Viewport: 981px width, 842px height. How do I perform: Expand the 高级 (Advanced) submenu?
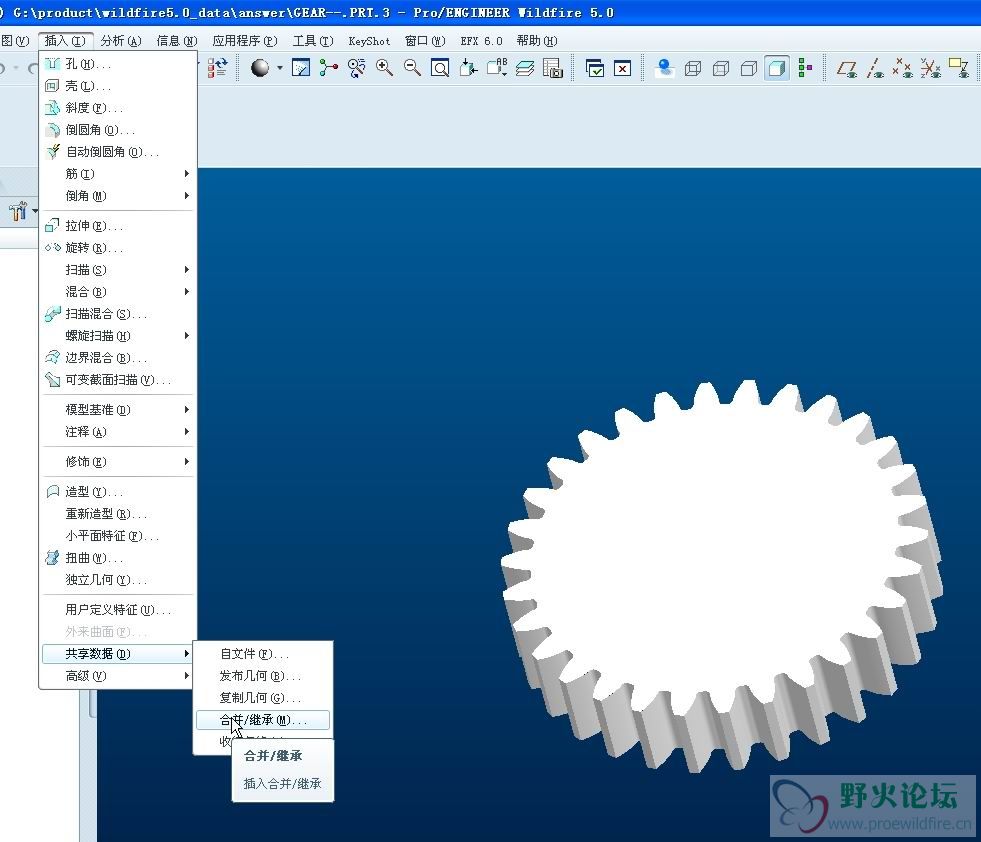point(118,676)
